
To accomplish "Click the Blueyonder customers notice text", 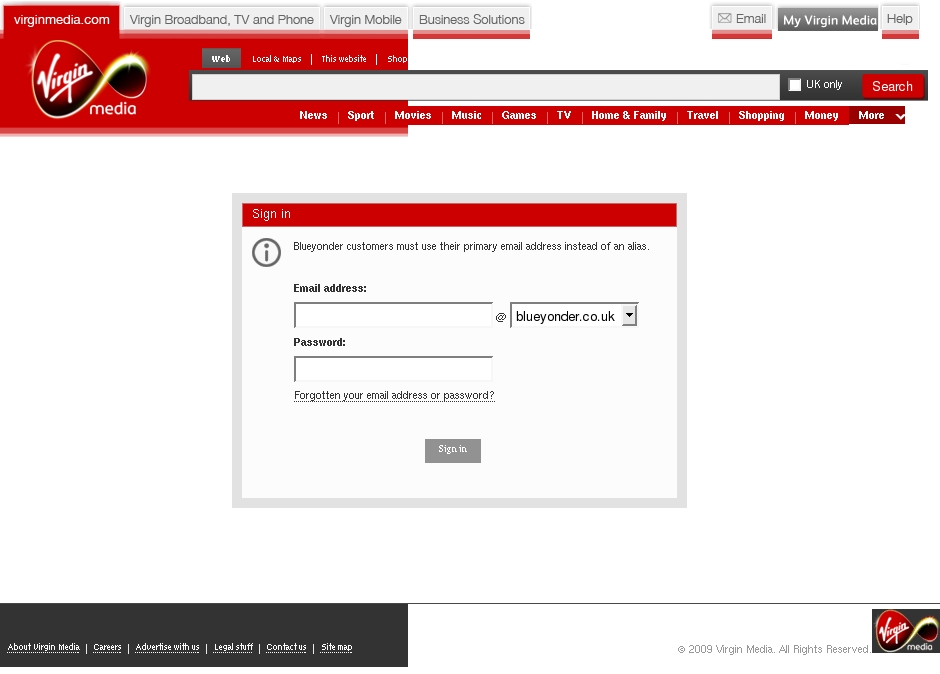I will pyautogui.click(x=471, y=246).
